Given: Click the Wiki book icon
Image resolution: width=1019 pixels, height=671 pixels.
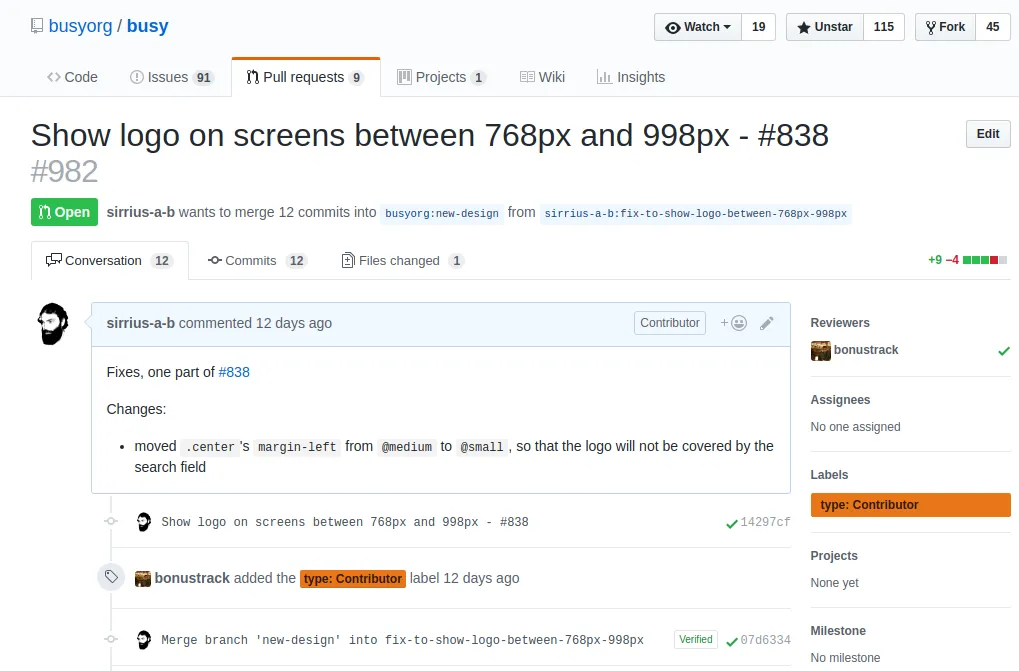Looking at the screenshot, I should 527,77.
